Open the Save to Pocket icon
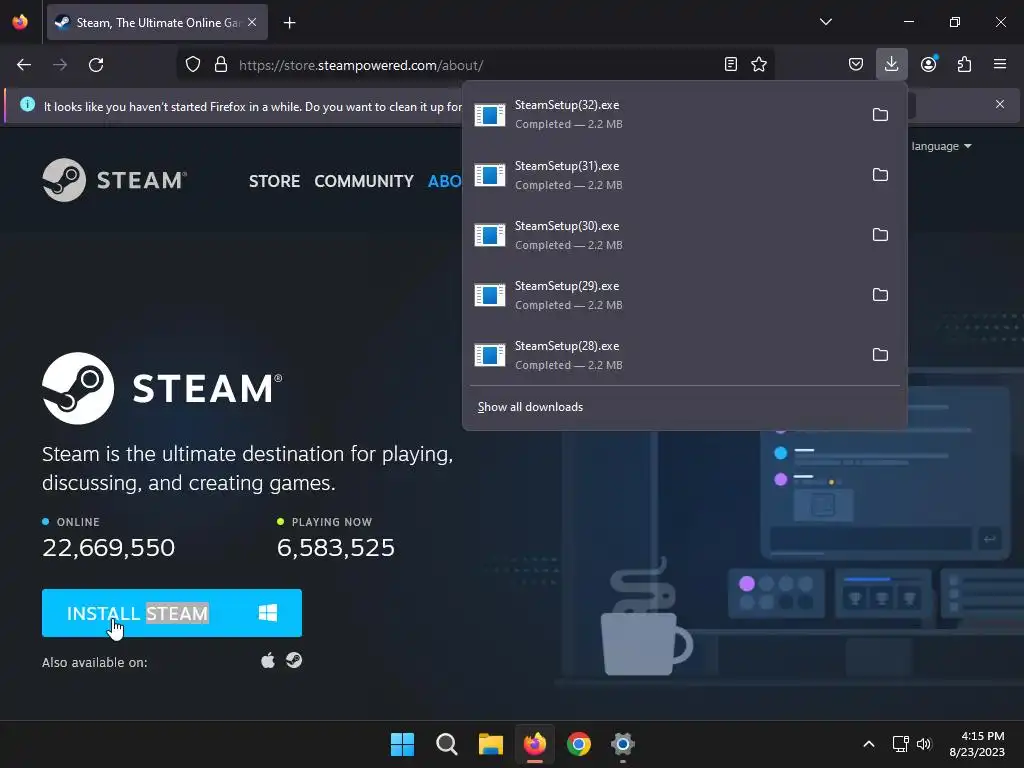 point(856,64)
